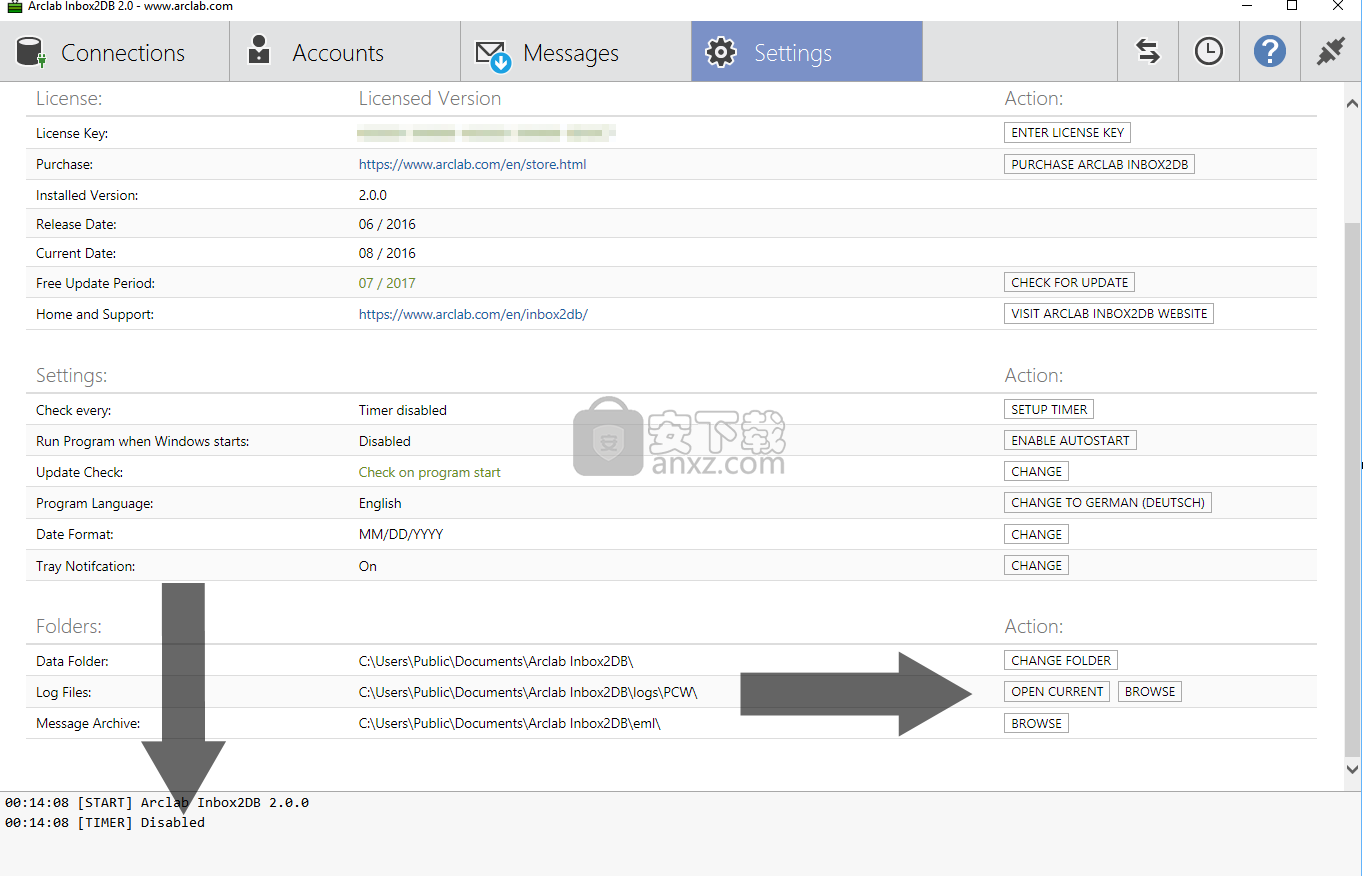This screenshot has width=1363, height=876.
Task: Click Change button for Date Format
Action: [x=1036, y=534]
